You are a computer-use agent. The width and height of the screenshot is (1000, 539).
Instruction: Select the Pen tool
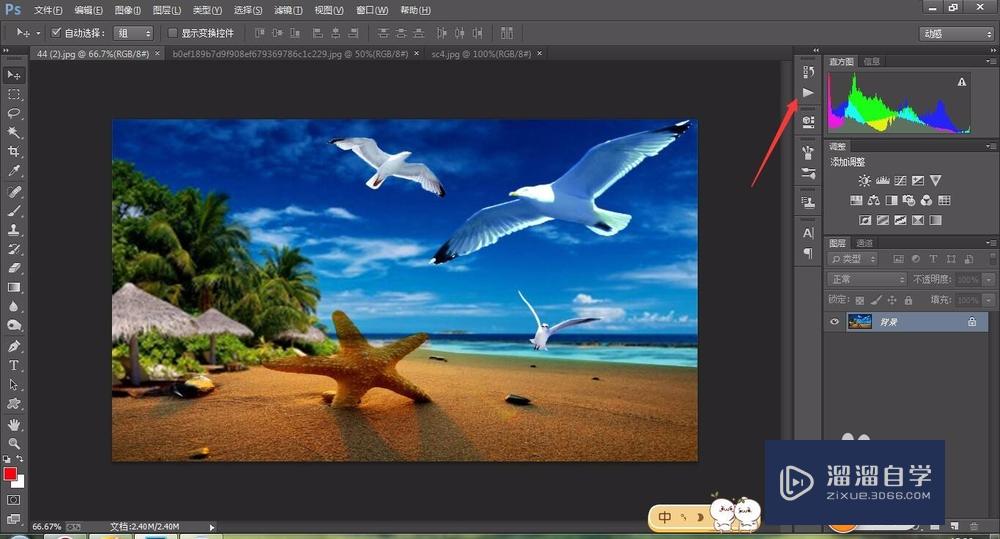pos(13,346)
